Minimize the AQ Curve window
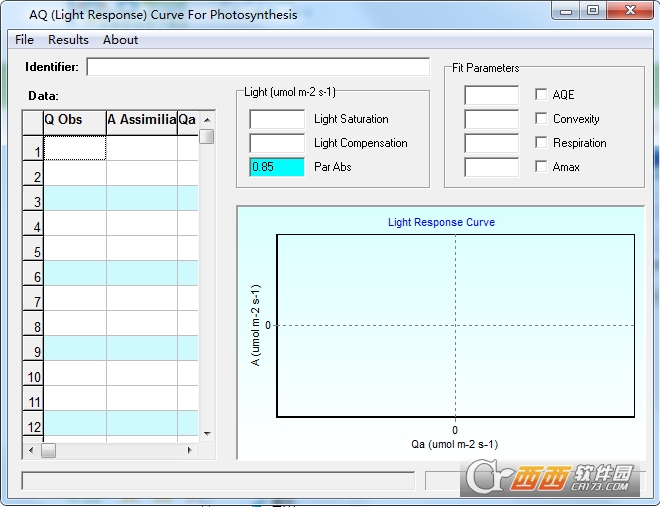The height and width of the screenshot is (507, 660). pyautogui.click(x=566, y=11)
